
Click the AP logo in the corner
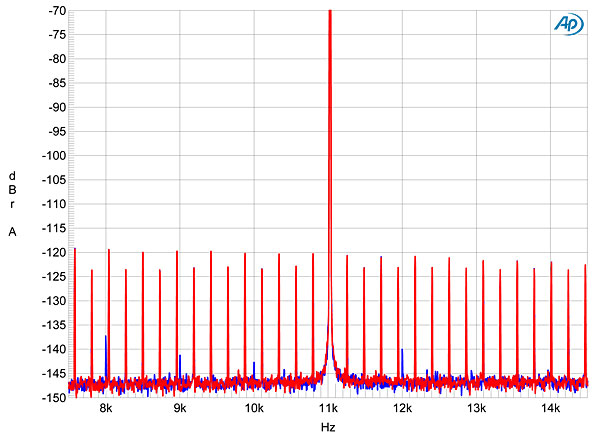pos(569,24)
